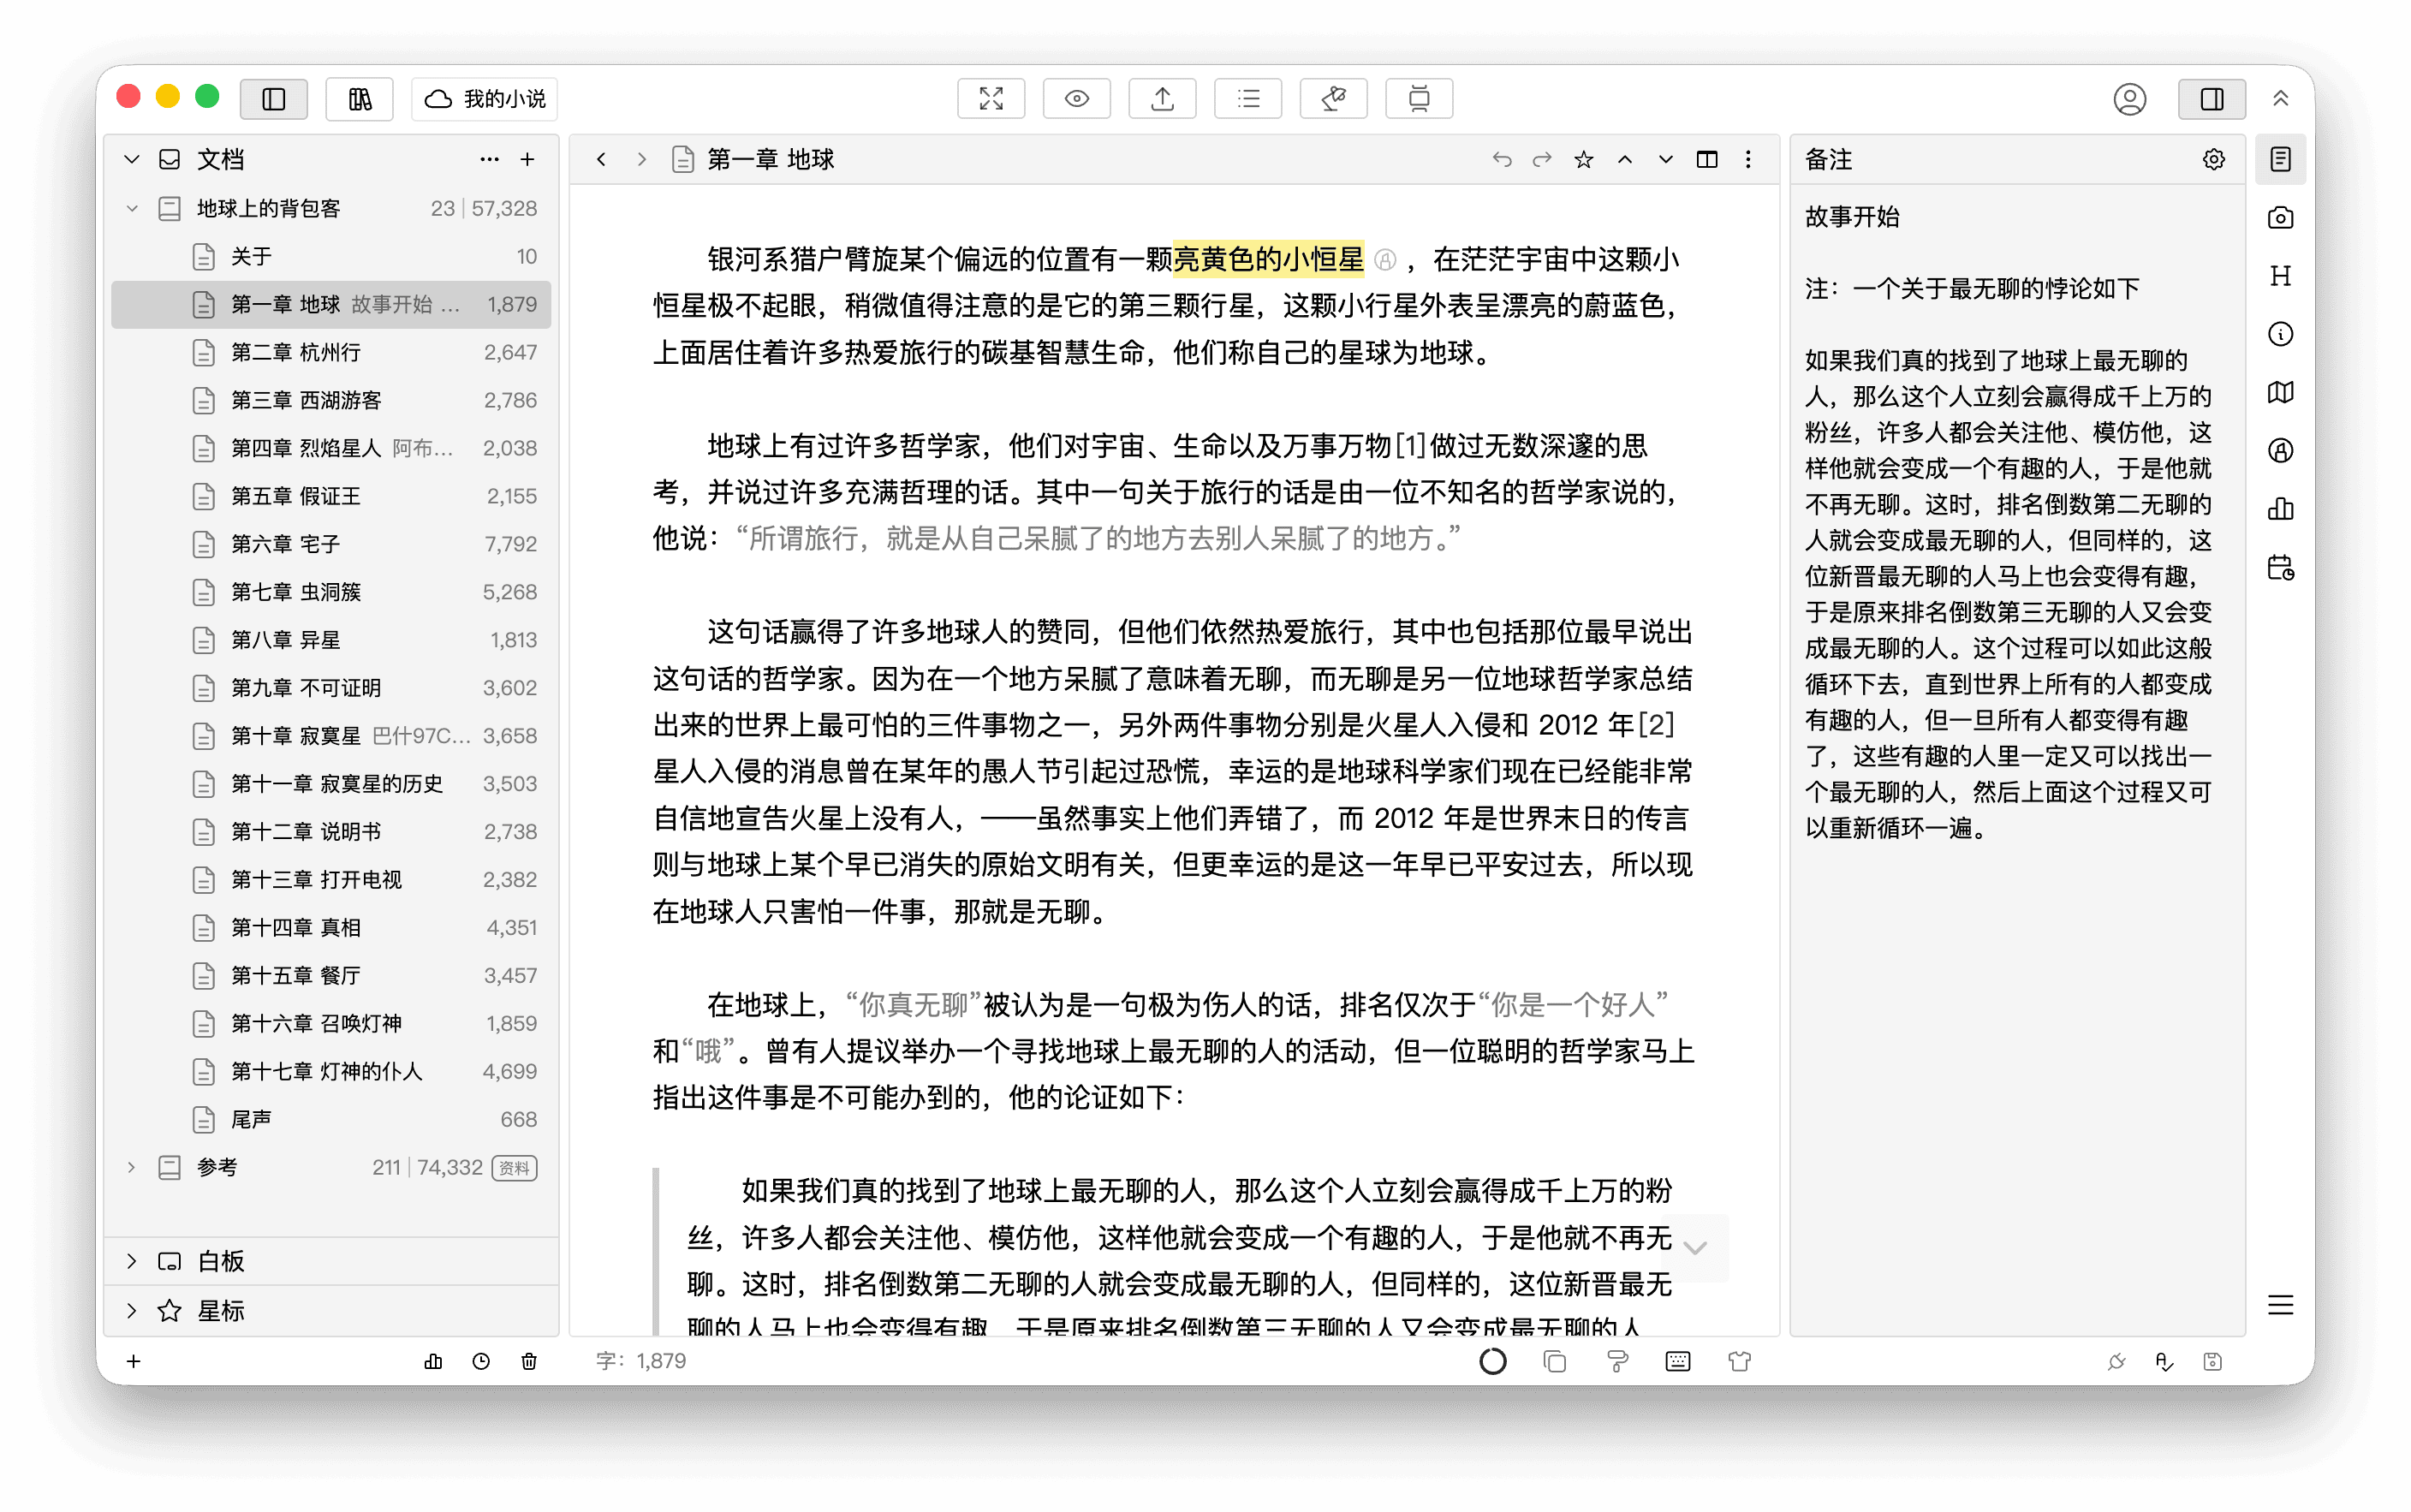Add a new document with plus
The image size is (2411, 1512).
[527, 160]
